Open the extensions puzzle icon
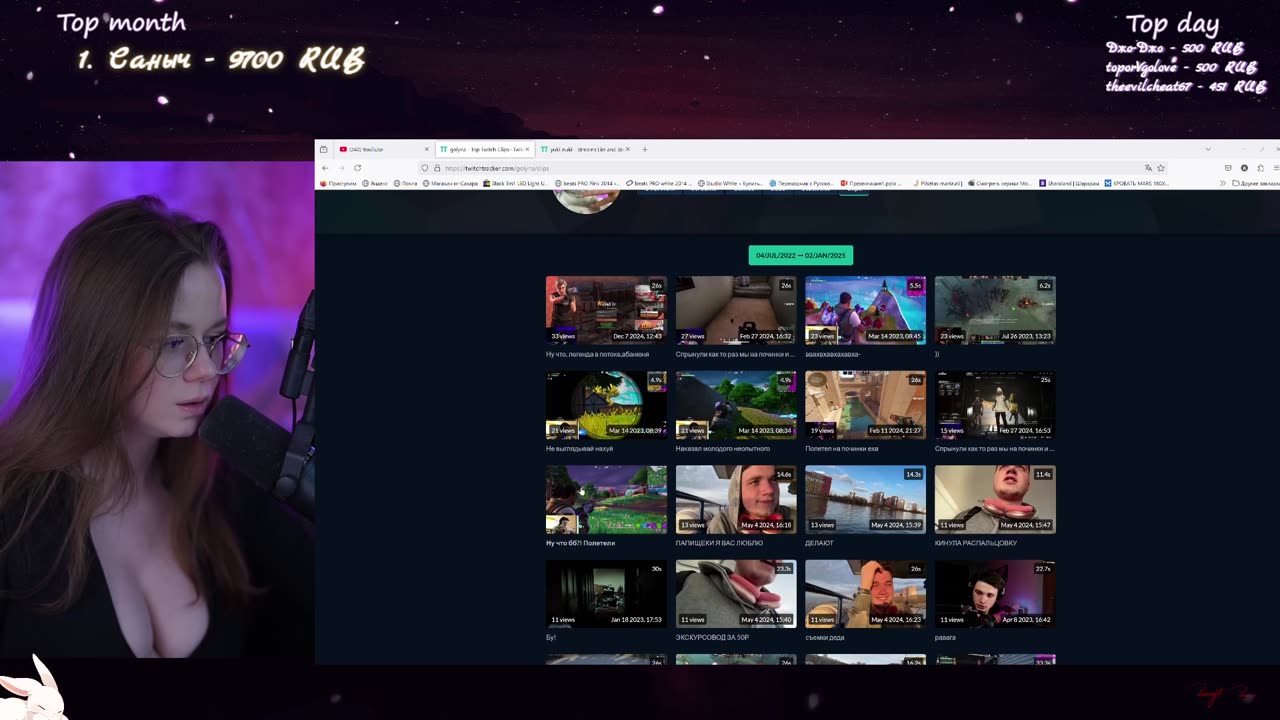1280x720 pixels. [x=1261, y=168]
